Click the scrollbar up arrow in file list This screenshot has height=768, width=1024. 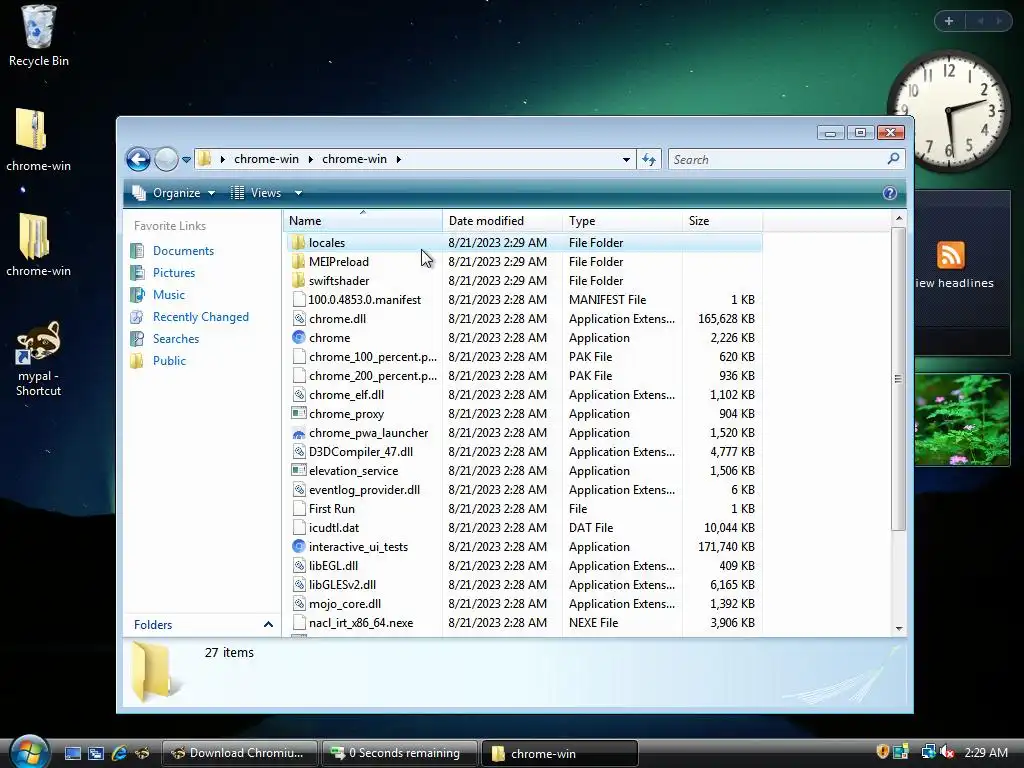[x=899, y=218]
